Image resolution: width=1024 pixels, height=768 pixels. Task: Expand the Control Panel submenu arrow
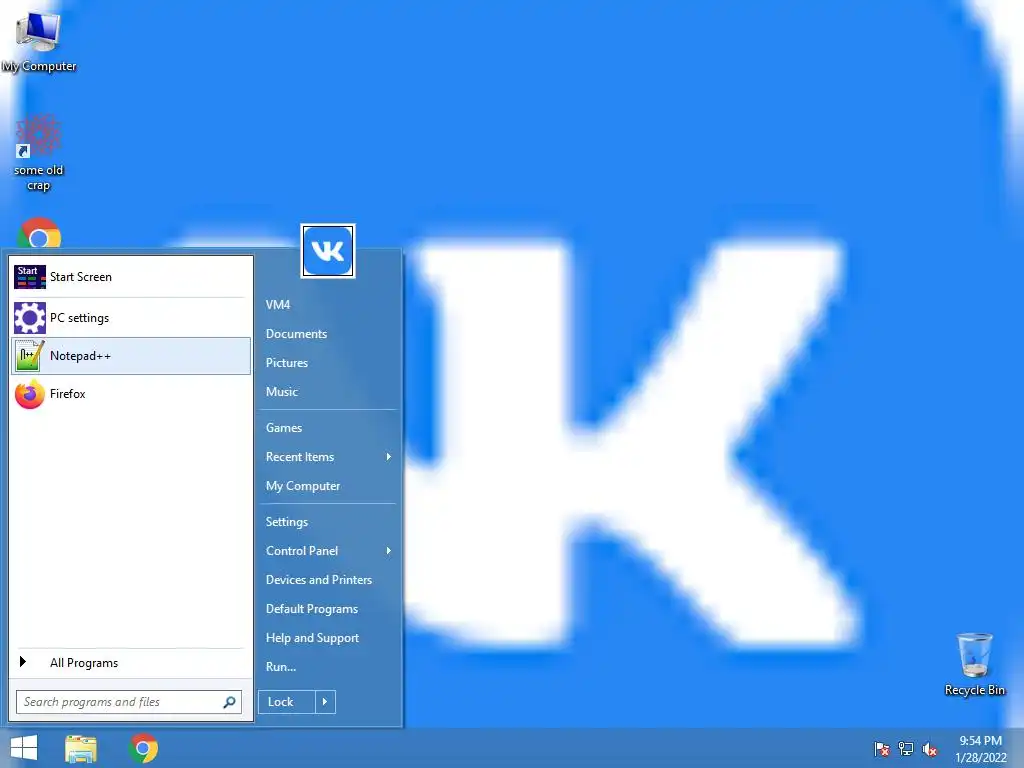(389, 551)
